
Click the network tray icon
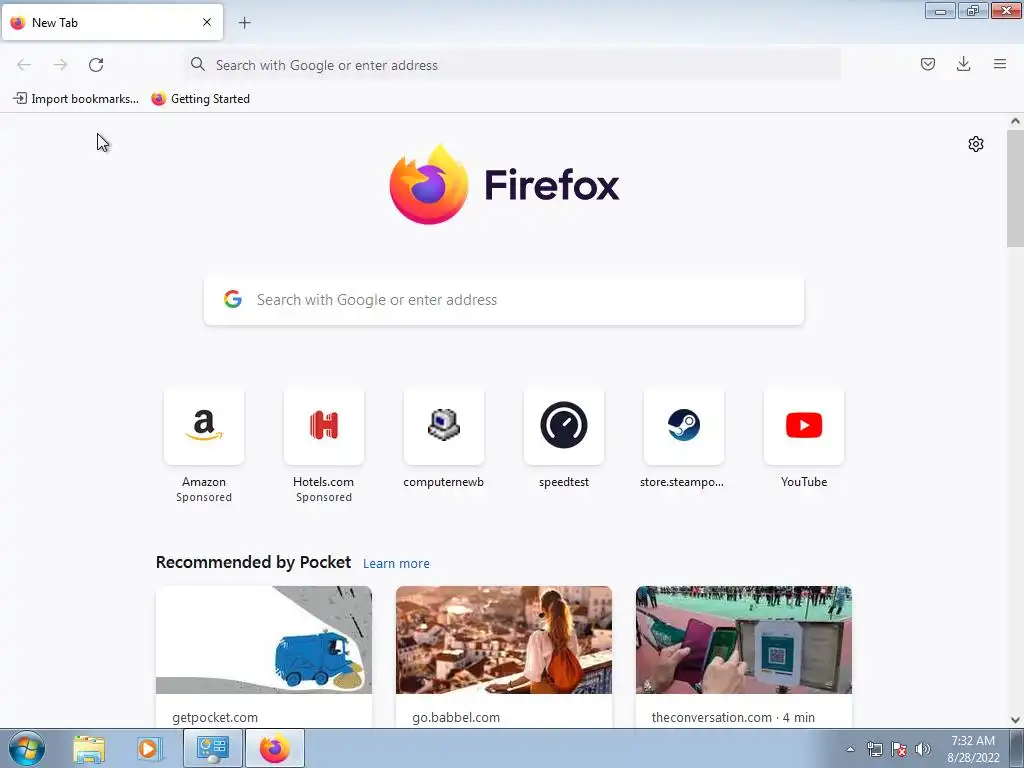click(x=874, y=749)
